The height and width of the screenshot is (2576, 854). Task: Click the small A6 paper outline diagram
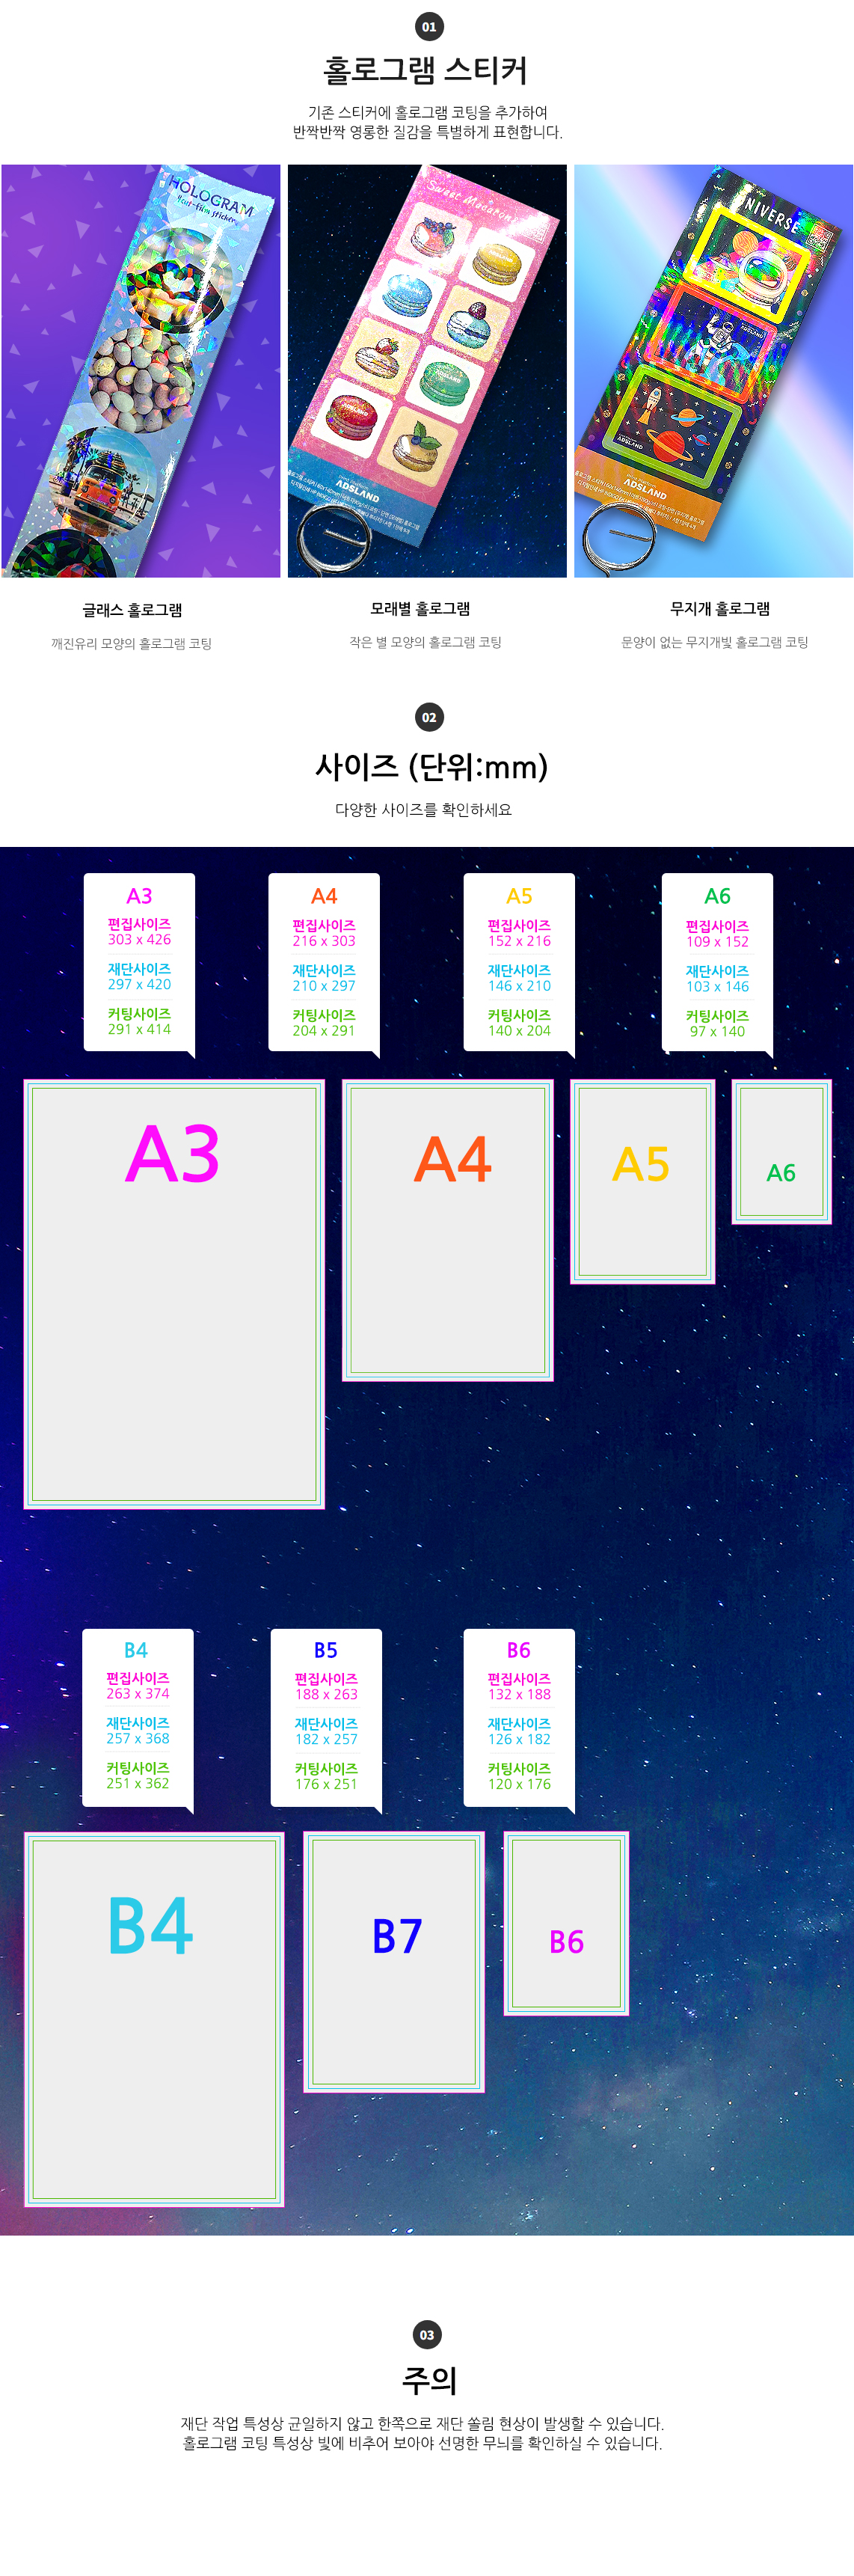781,1152
